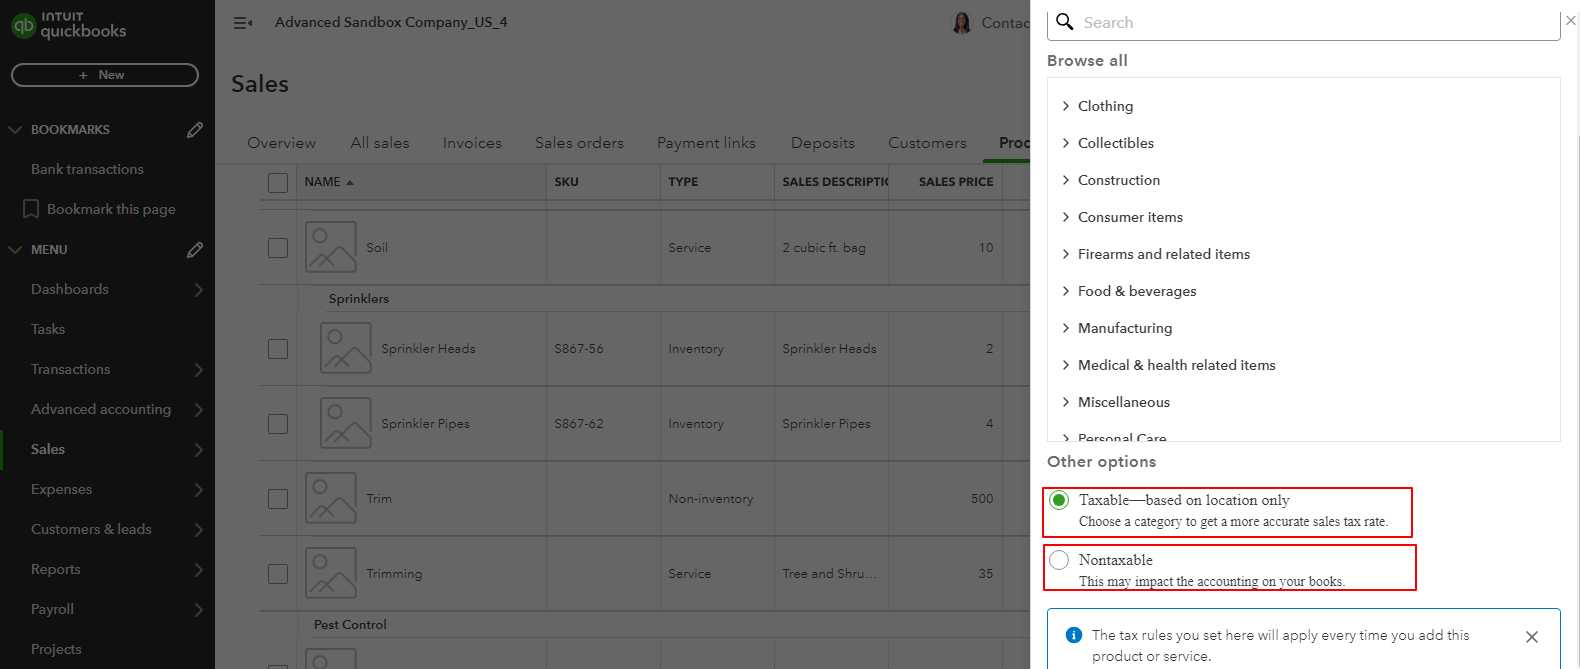
Task: Click the S867-56 SKU cell
Action: [x=579, y=349]
